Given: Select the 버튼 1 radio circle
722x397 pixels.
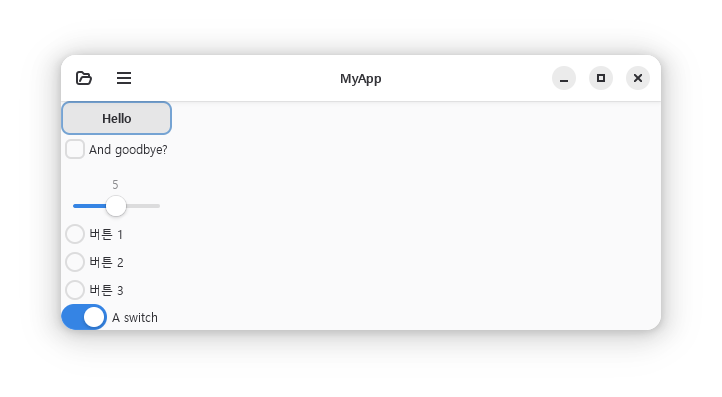Looking at the screenshot, I should tap(75, 234).
